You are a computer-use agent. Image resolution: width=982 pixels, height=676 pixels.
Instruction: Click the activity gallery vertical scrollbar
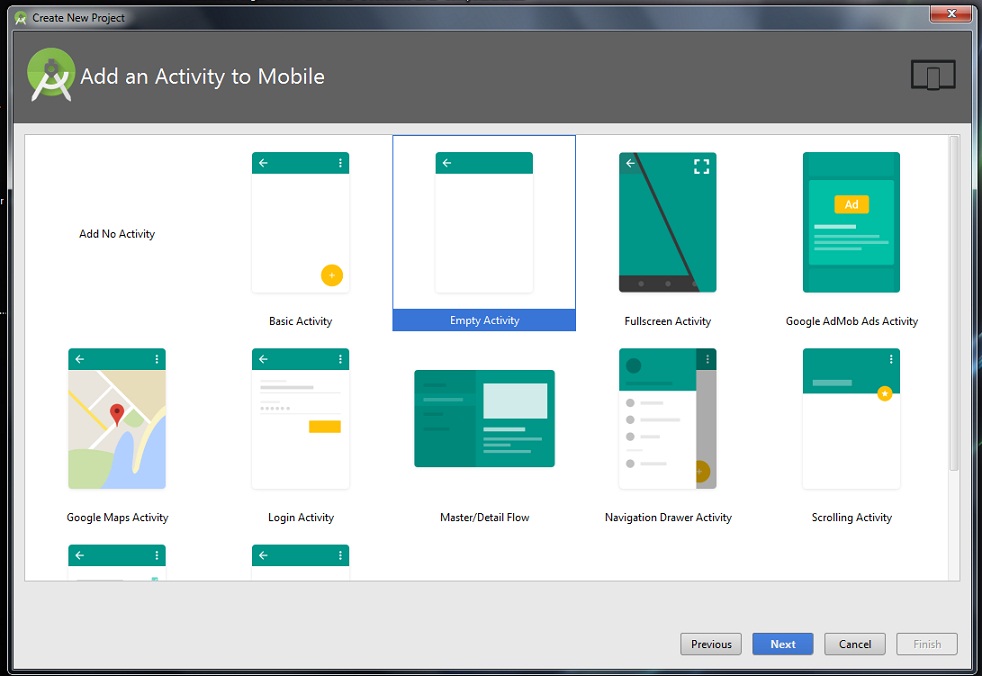(x=954, y=304)
